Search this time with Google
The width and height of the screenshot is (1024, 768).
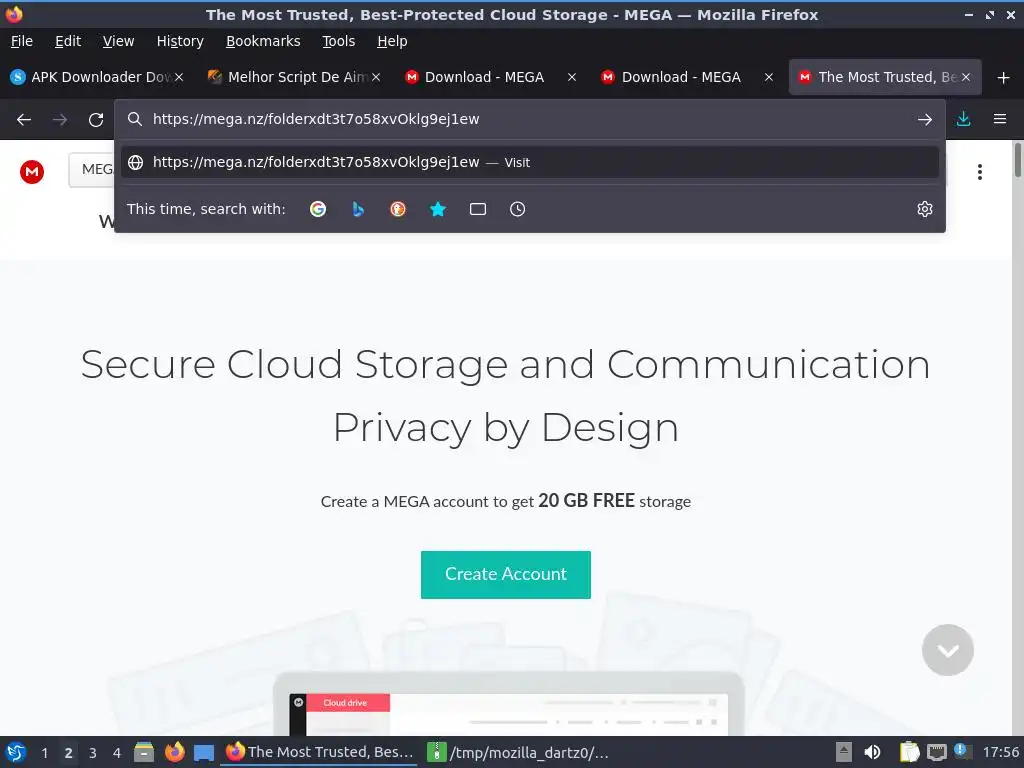click(318, 209)
